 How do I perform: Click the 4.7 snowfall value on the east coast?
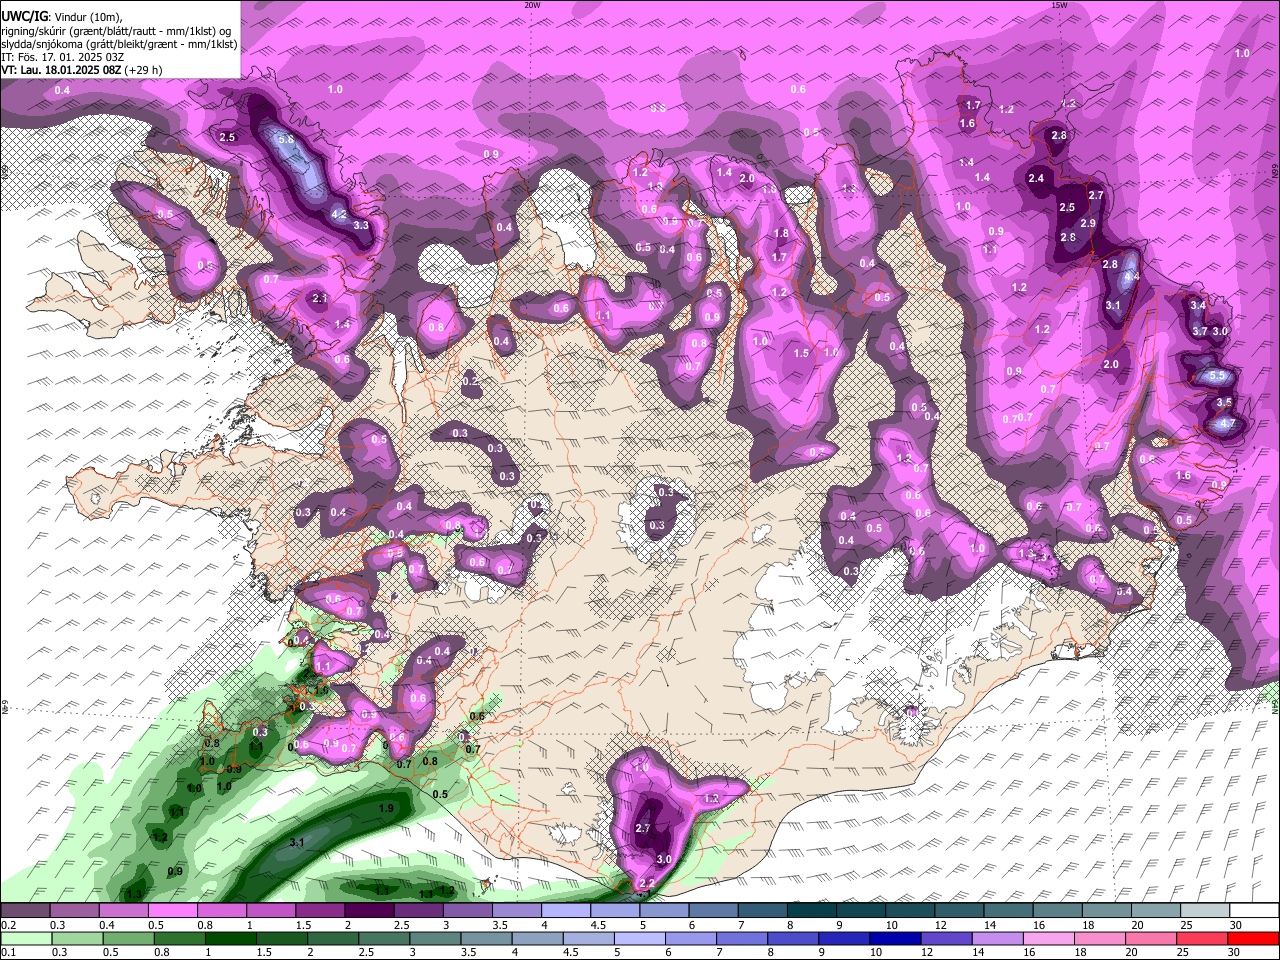tap(1228, 423)
